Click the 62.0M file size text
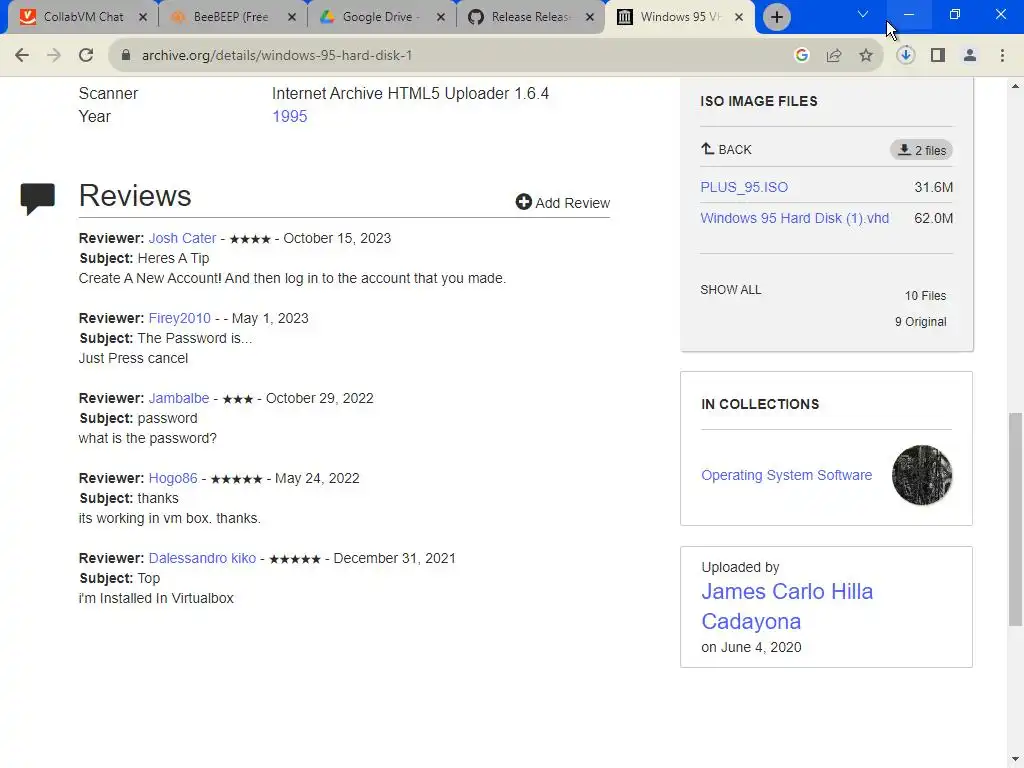This screenshot has height=768, width=1024. coord(933,218)
